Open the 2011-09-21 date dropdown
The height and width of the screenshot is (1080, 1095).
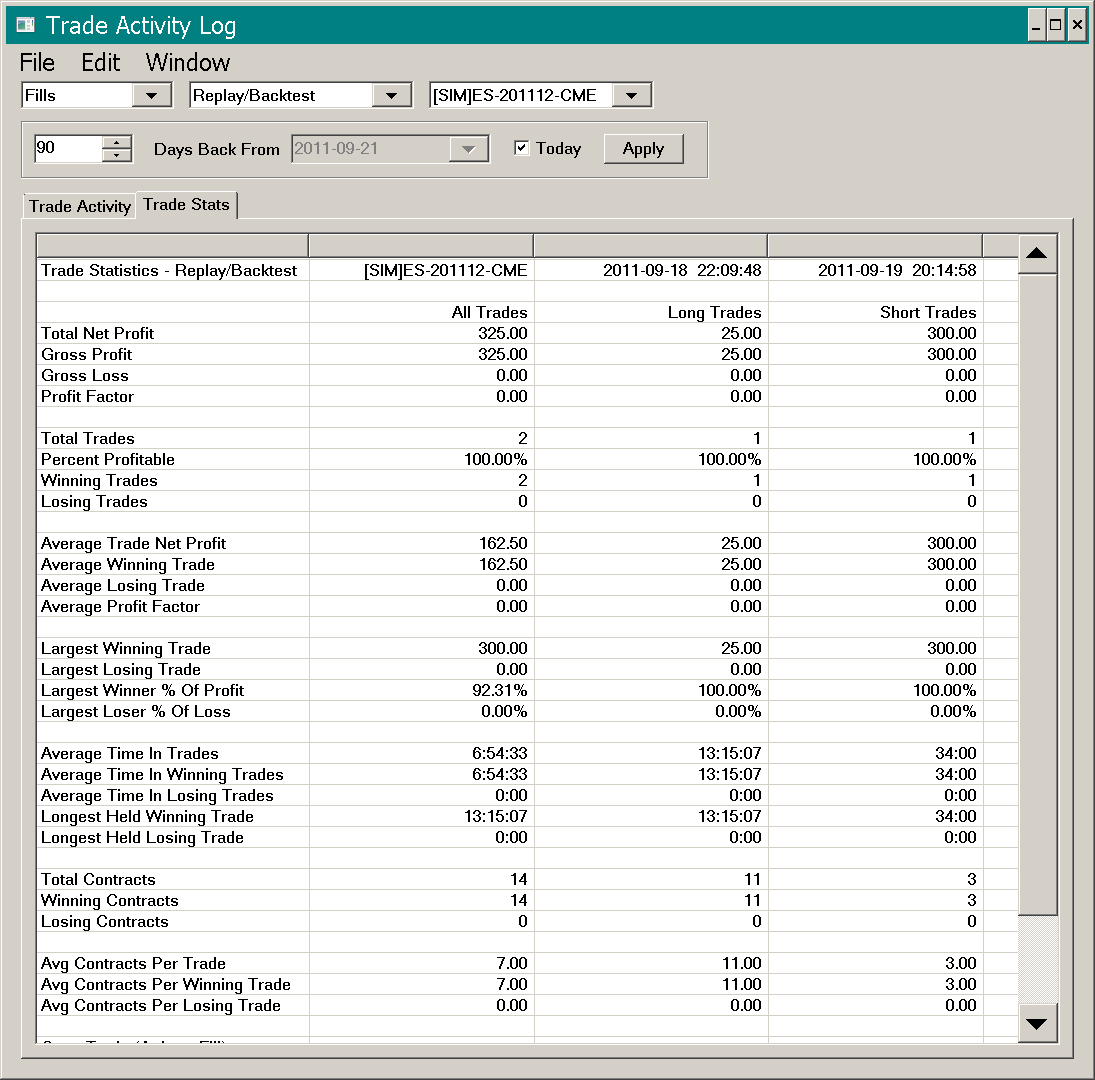click(469, 149)
